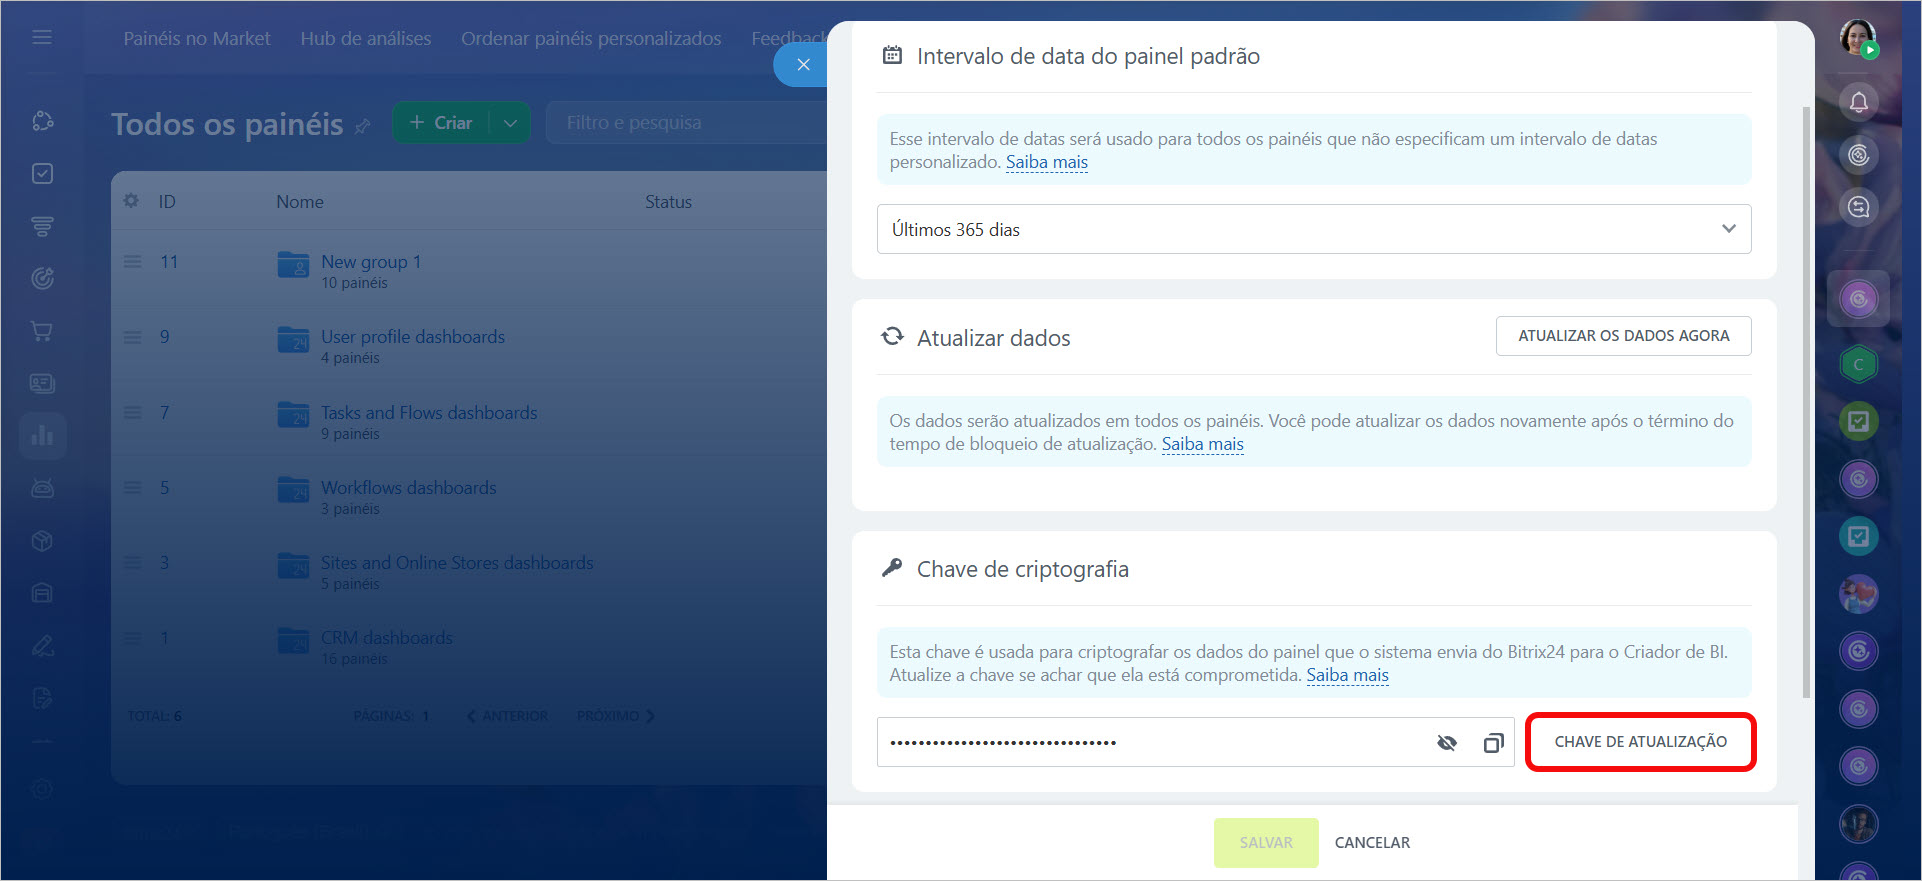Open the BI analytics chart sidebar icon
The image size is (1922, 881).
(42, 436)
